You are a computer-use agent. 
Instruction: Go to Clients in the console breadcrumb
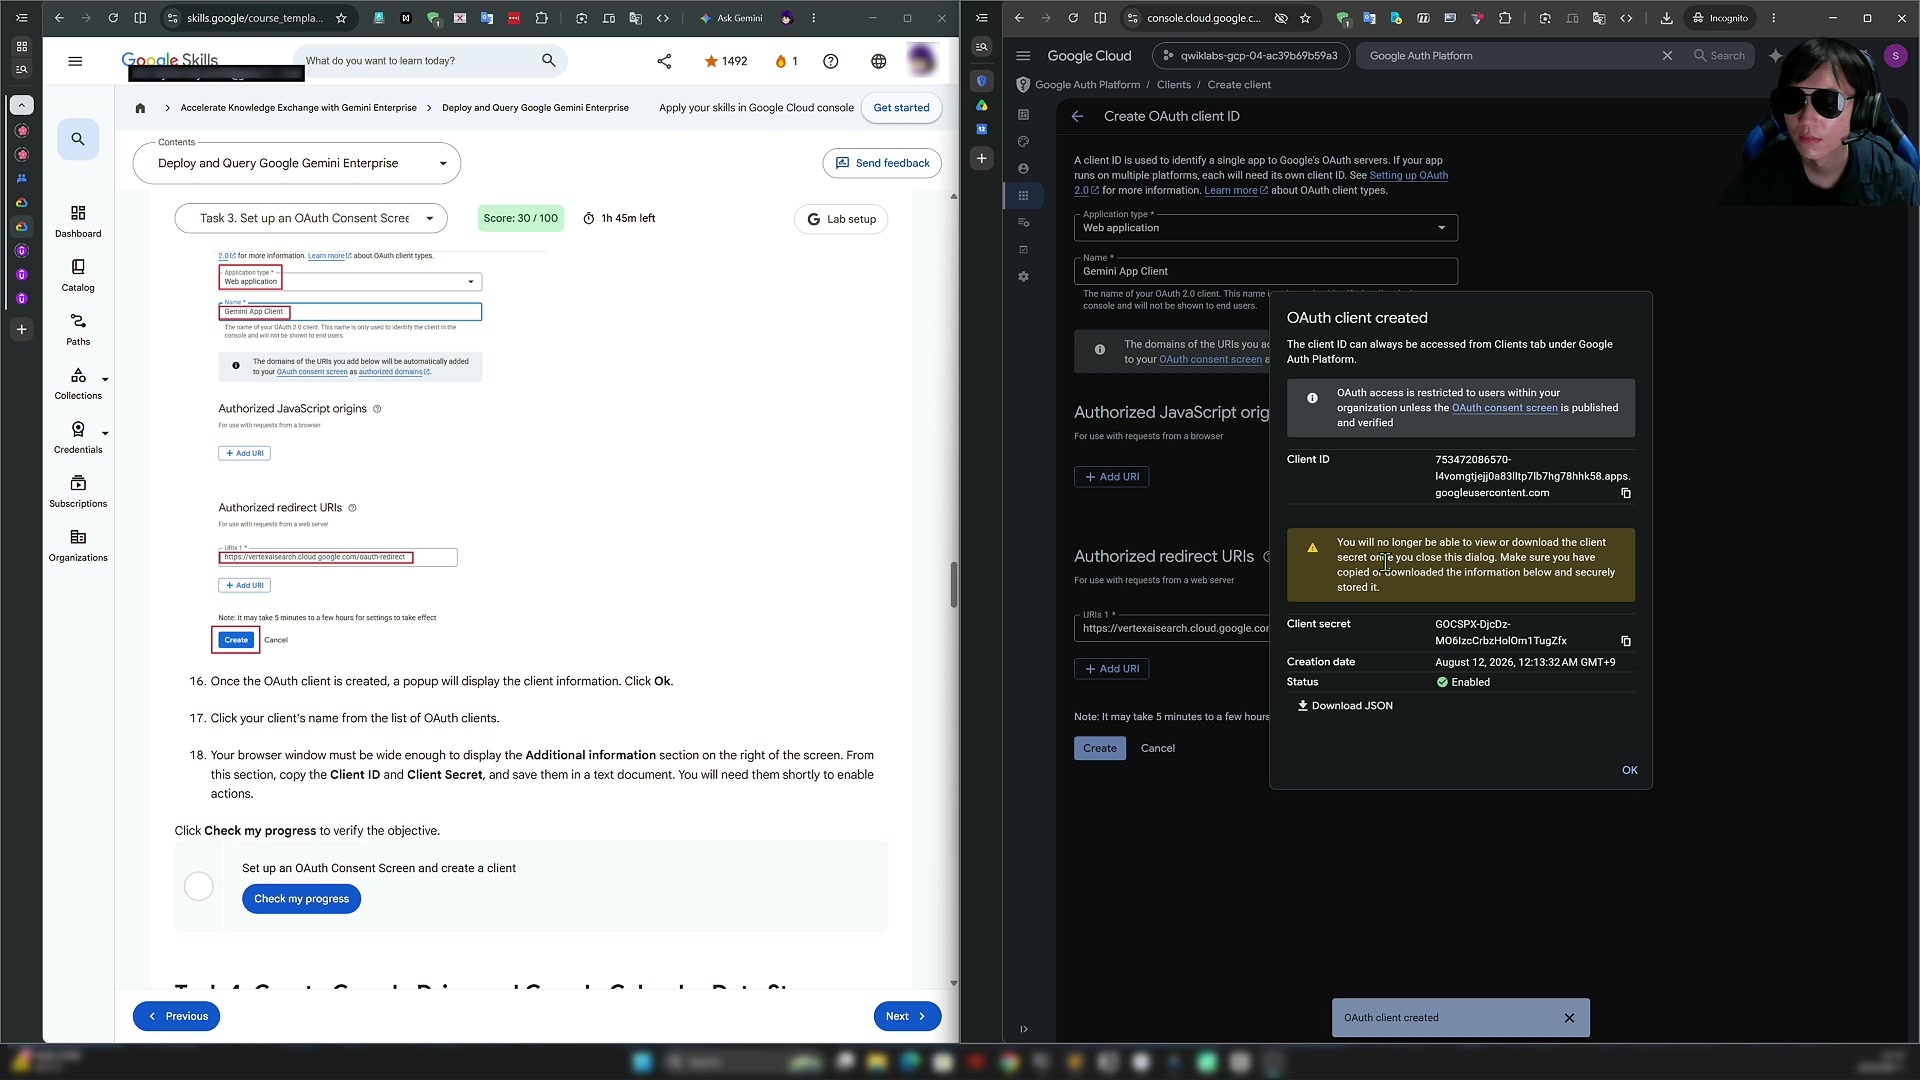click(x=1173, y=85)
